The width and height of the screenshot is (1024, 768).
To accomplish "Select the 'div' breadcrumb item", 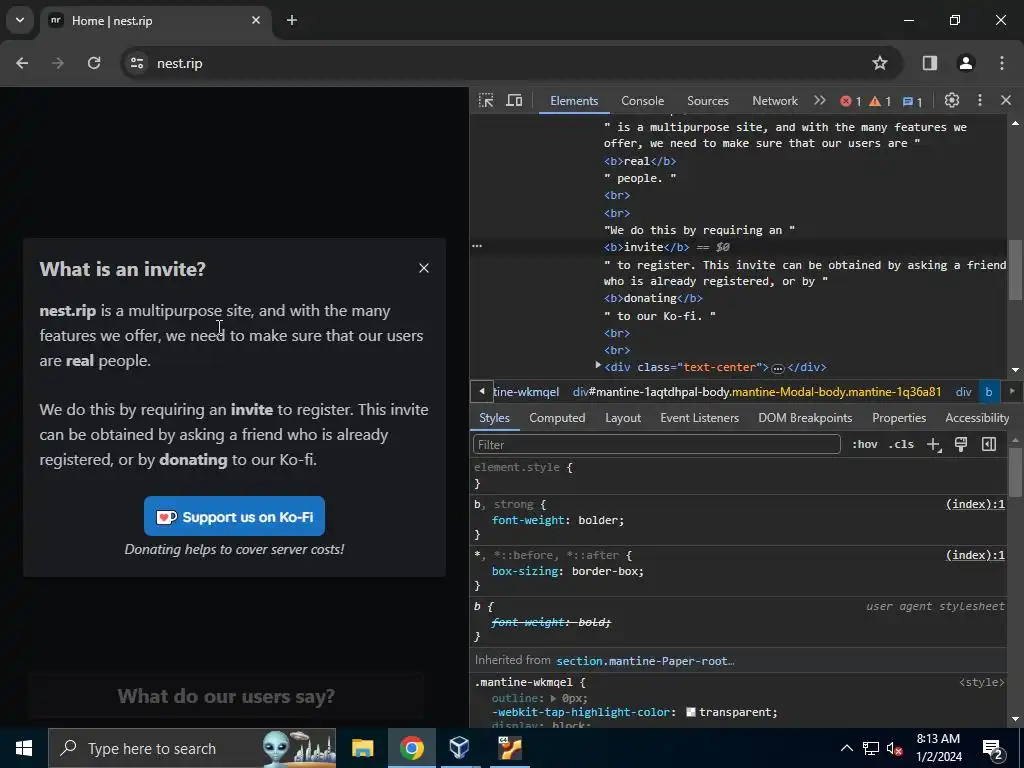I will tap(964, 392).
